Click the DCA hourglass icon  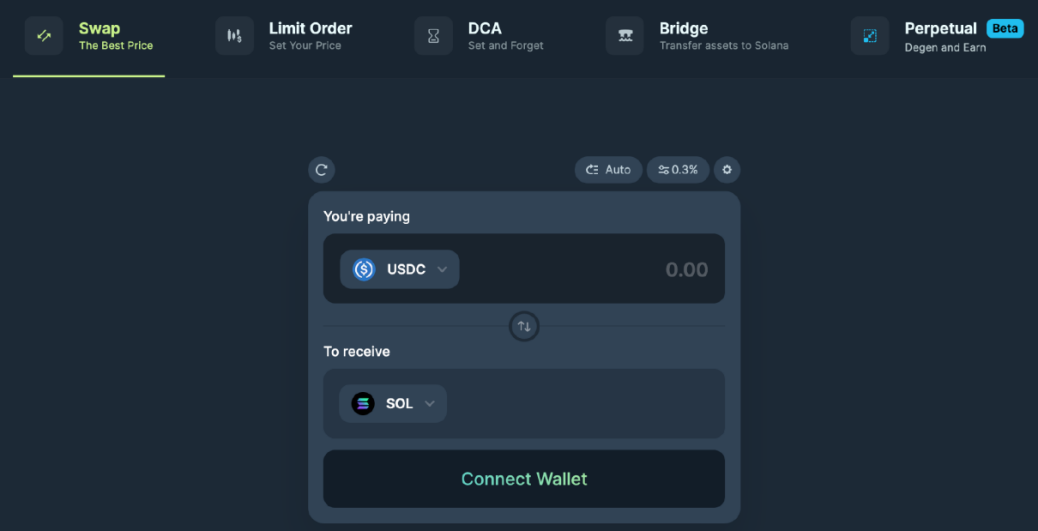433,36
